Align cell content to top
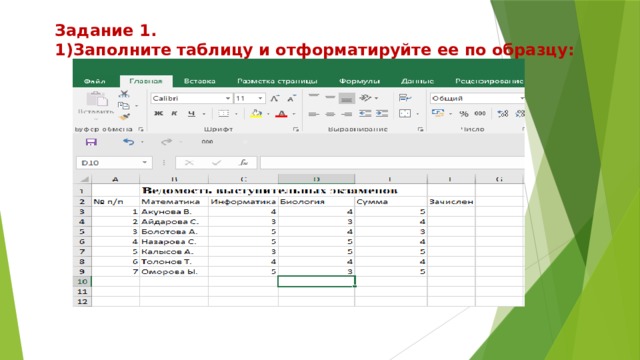Viewport: 640px width, 360px height. pos(314,97)
